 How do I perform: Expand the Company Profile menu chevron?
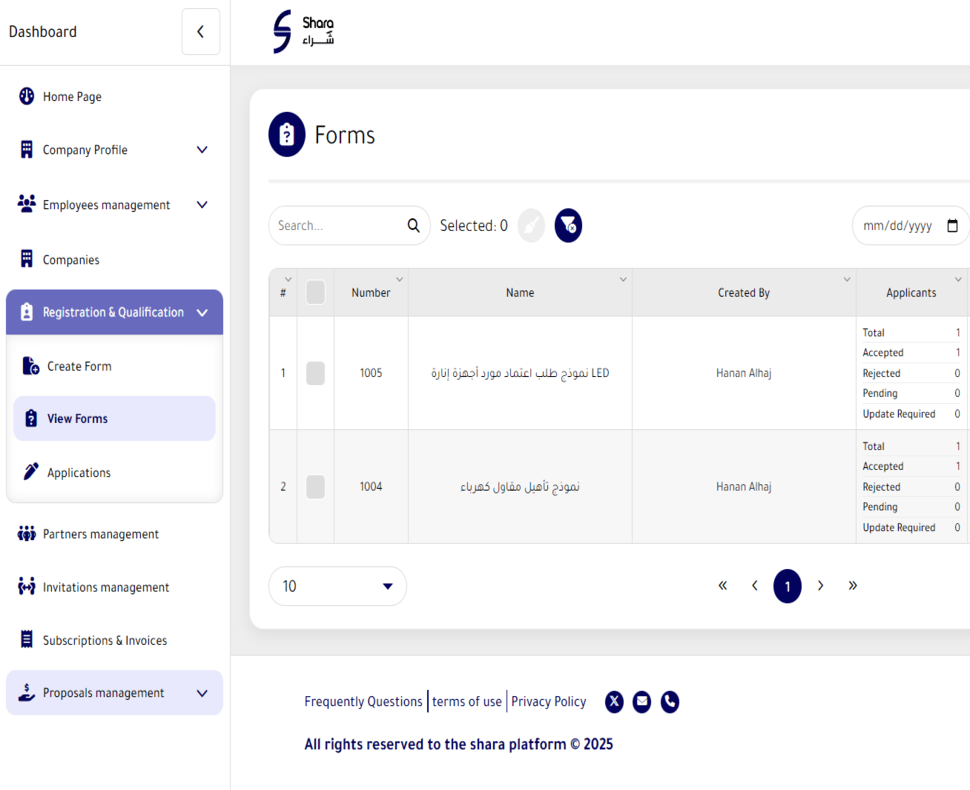[x=202, y=150]
